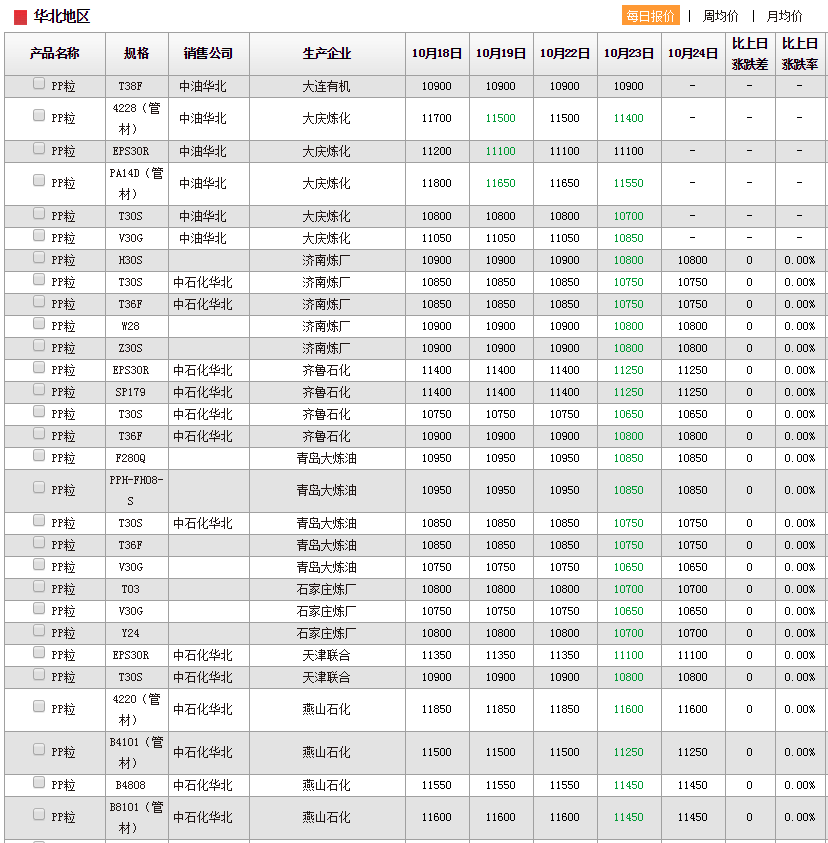Viewport: 828px width, 843px height.
Task: Click 11350 on 10月18日 in 天津联合 EPS30R row
Action: point(437,655)
